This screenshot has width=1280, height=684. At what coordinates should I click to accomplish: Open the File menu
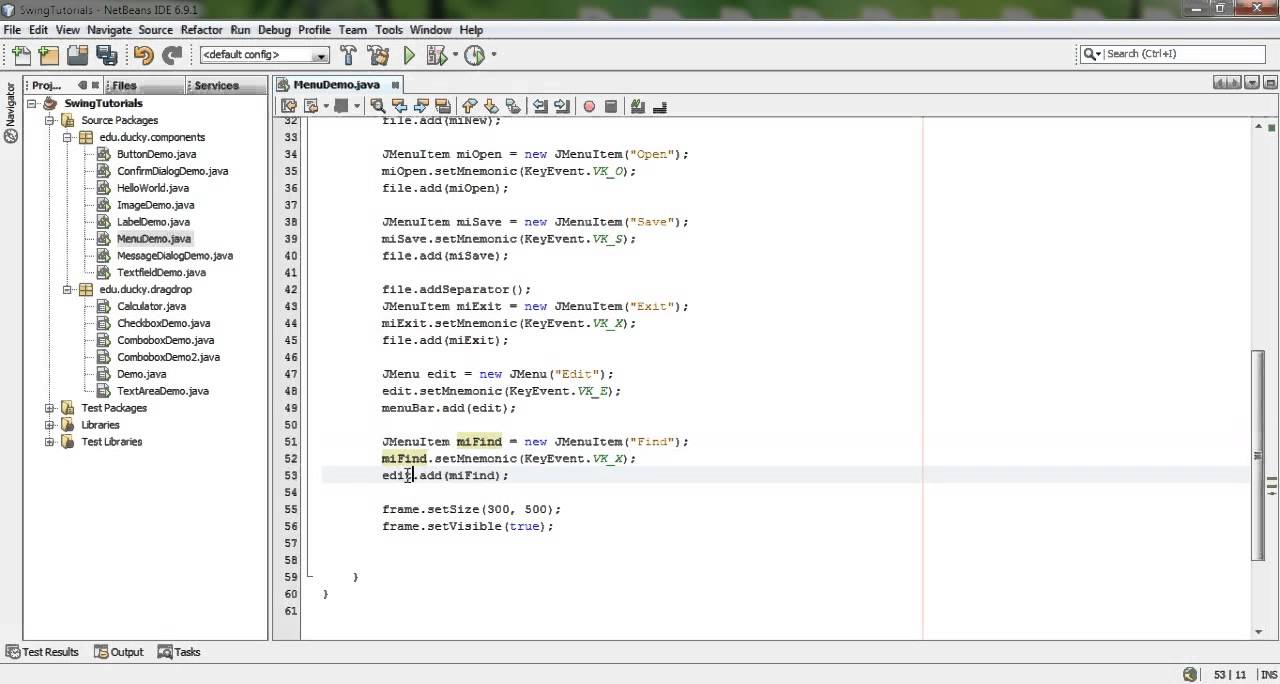(12, 30)
